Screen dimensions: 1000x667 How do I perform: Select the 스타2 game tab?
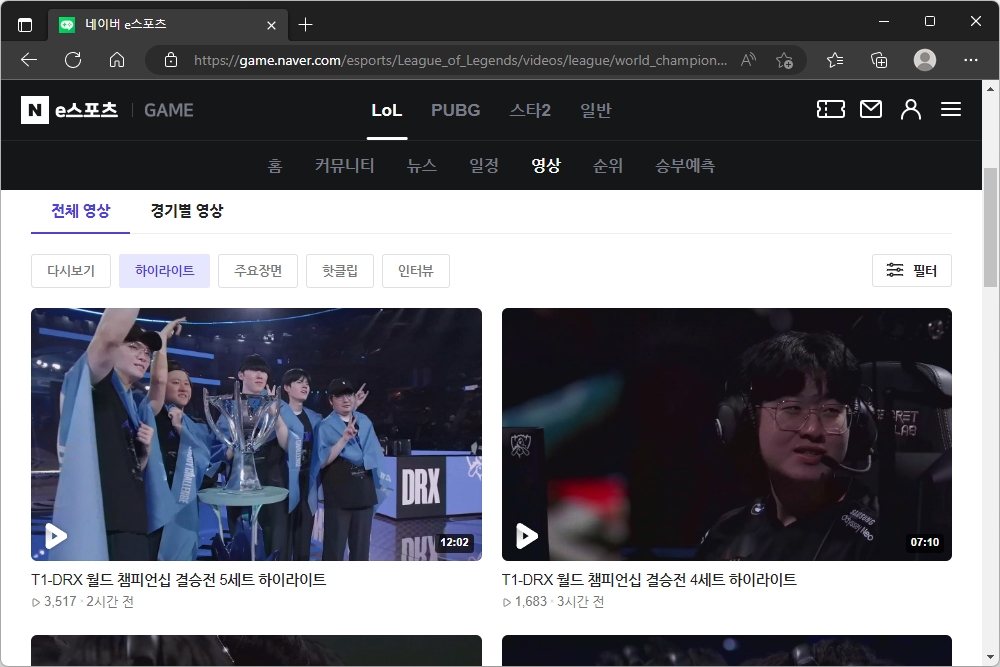click(529, 110)
